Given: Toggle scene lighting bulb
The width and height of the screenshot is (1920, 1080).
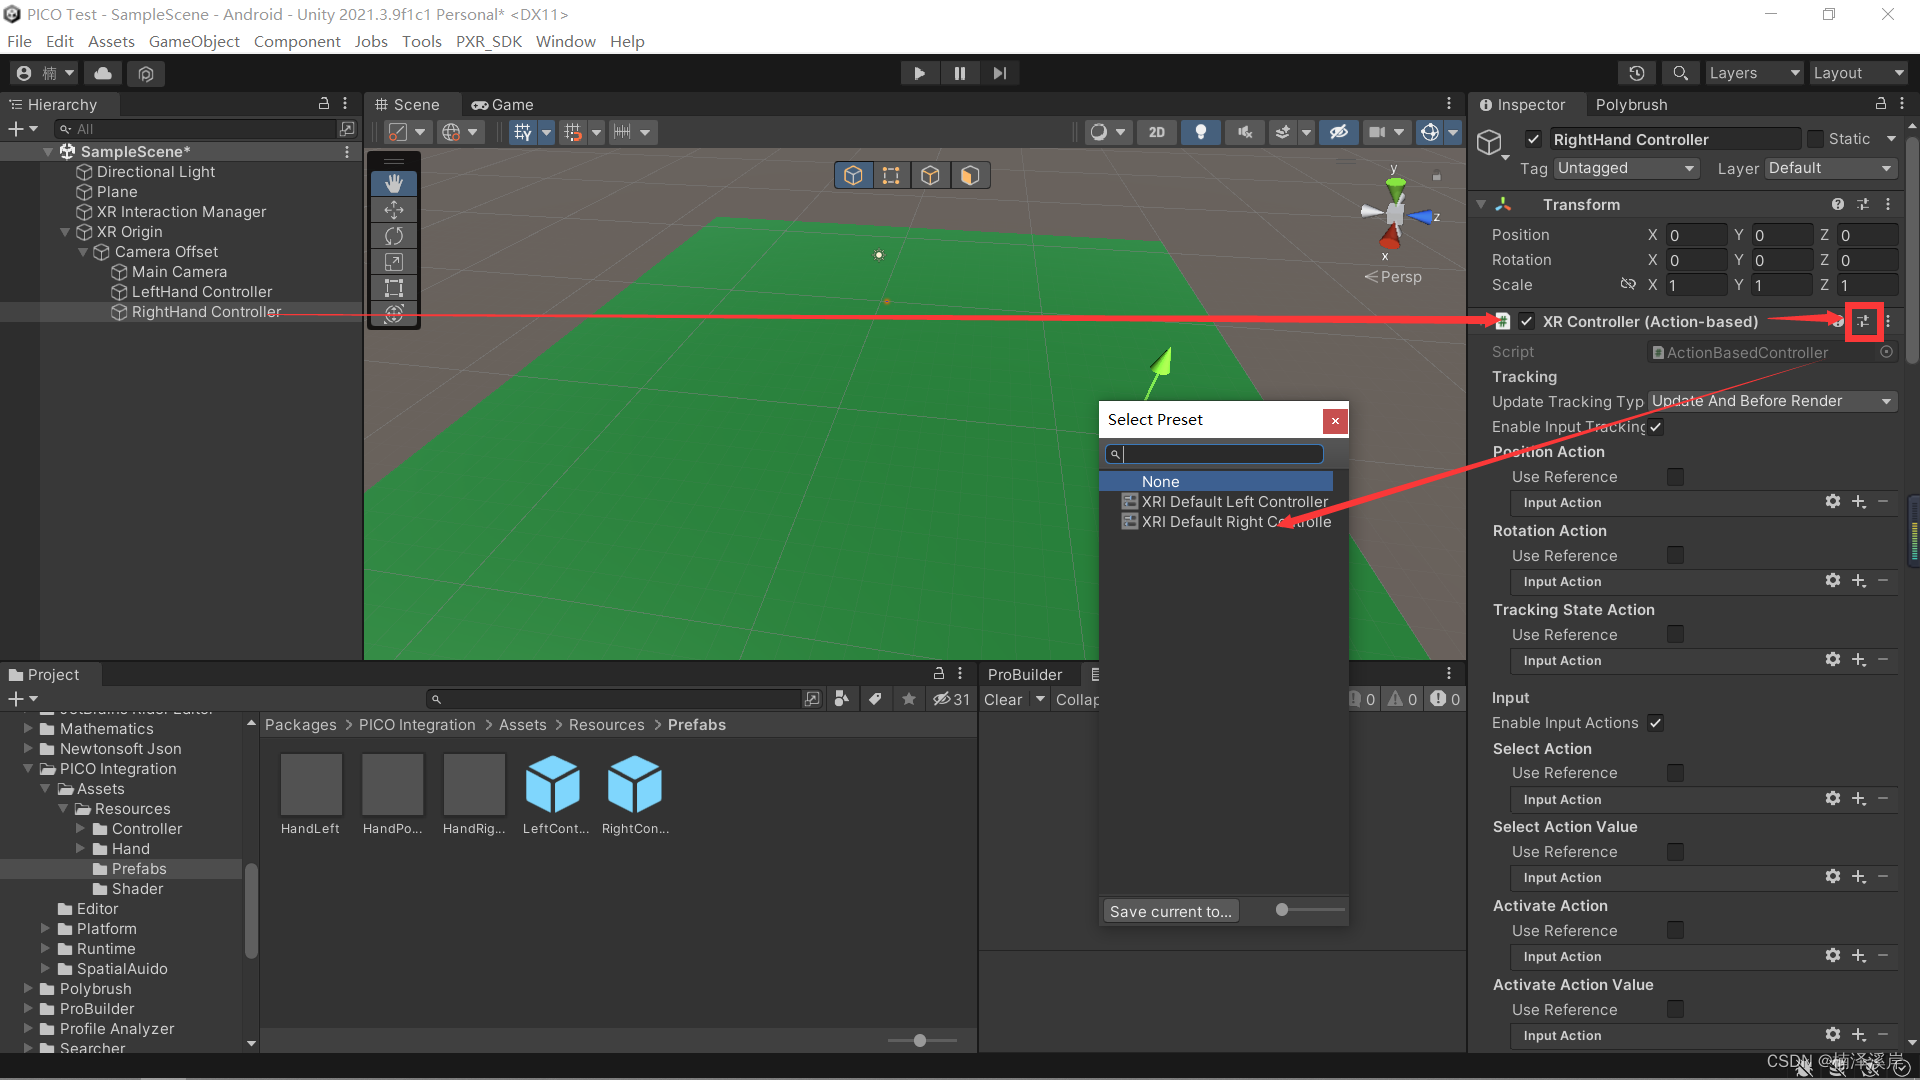Looking at the screenshot, I should [1201, 132].
